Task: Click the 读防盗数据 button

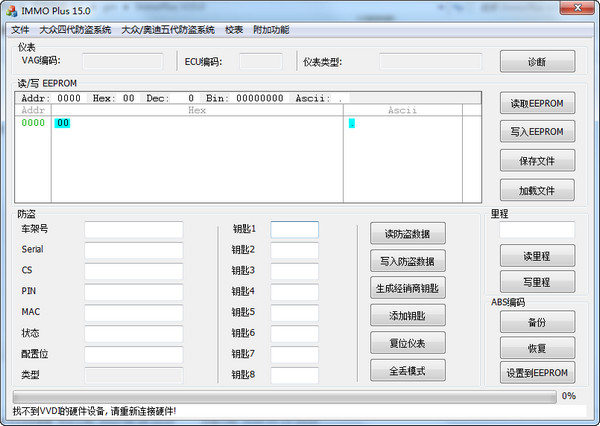Action: tap(408, 233)
